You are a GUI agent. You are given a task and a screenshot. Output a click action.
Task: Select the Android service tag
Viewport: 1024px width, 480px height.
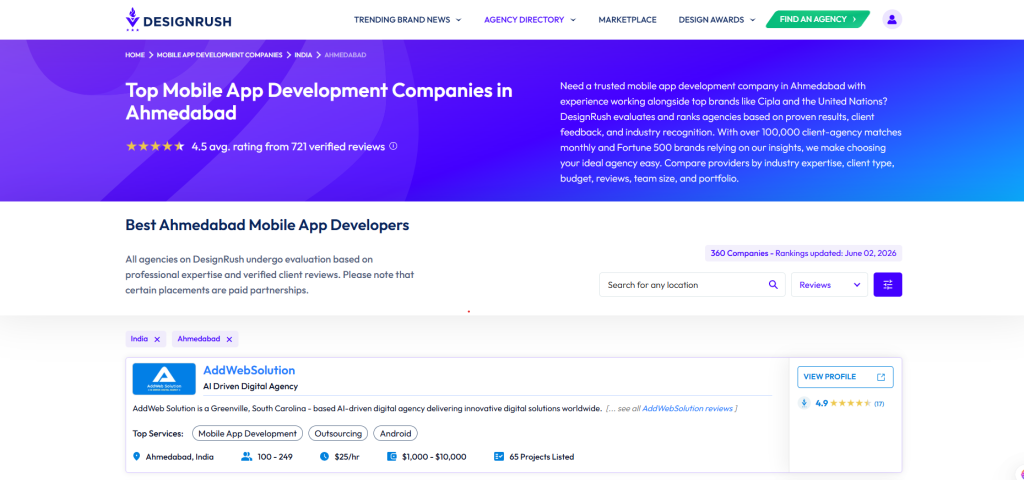pyautogui.click(x=395, y=433)
